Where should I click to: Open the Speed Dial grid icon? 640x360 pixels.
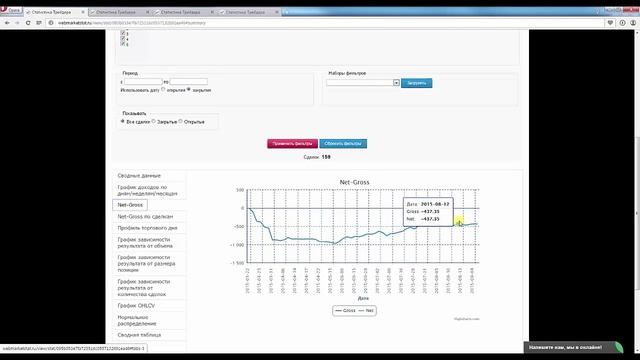click(39, 23)
